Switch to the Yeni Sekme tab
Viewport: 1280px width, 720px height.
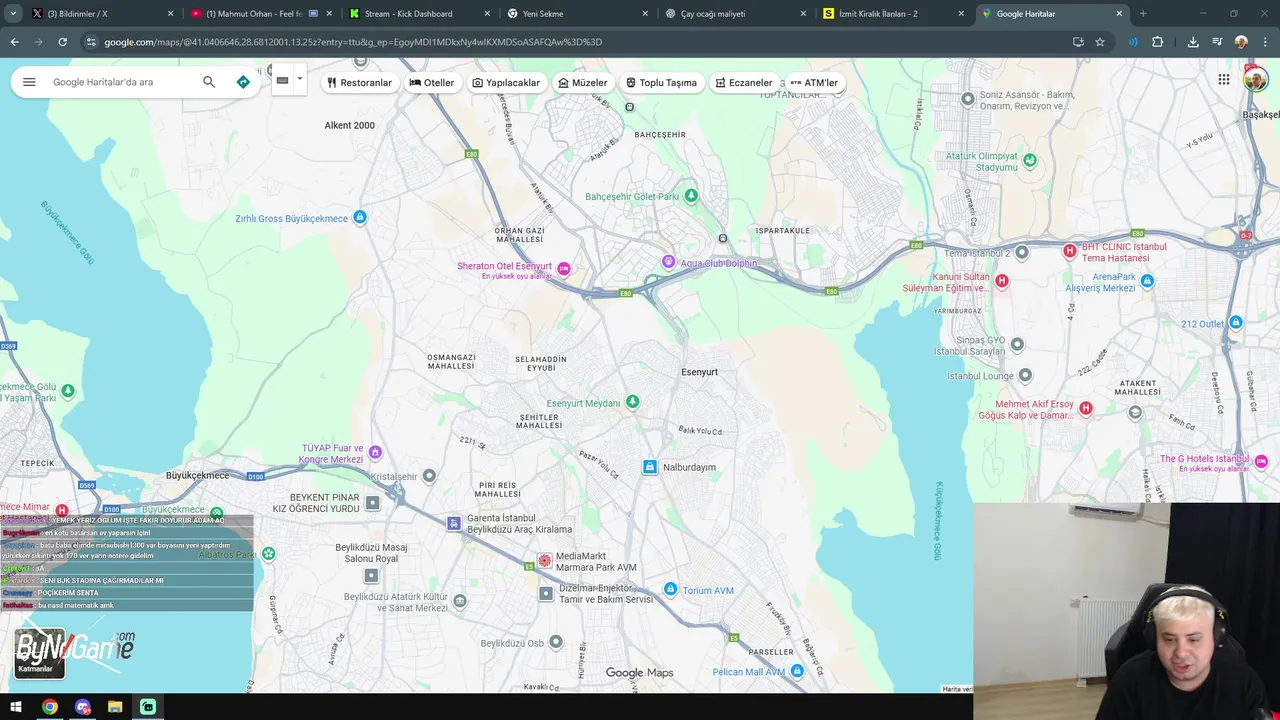(578, 14)
